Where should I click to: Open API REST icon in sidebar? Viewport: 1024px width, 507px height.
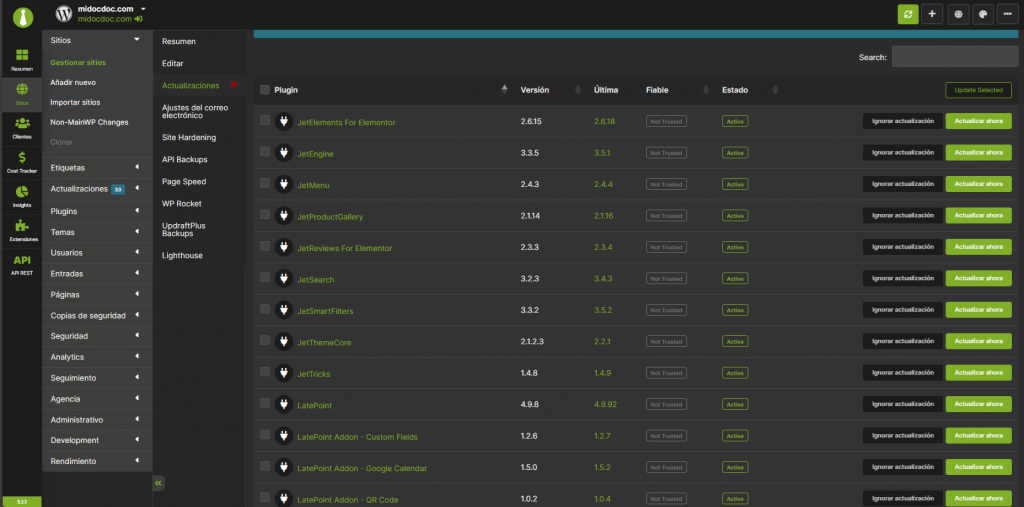coord(22,263)
